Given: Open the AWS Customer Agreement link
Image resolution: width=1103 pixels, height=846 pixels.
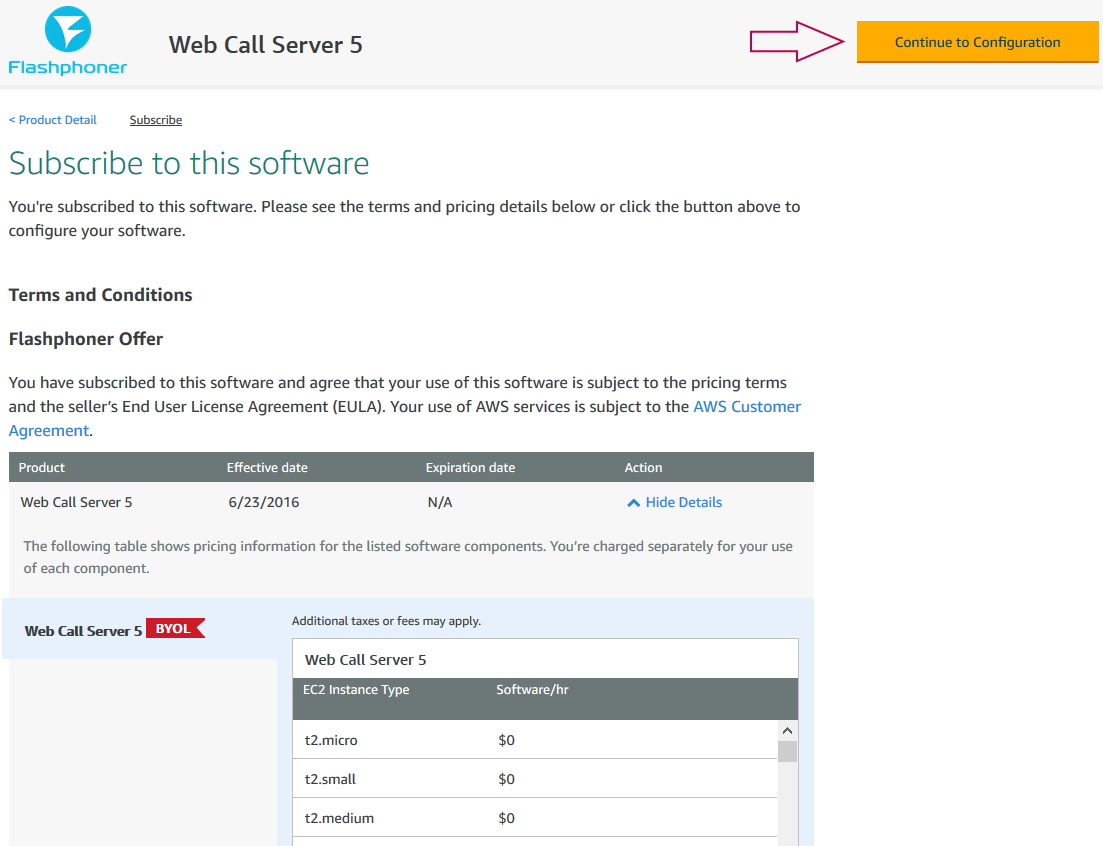Looking at the screenshot, I should point(746,407).
